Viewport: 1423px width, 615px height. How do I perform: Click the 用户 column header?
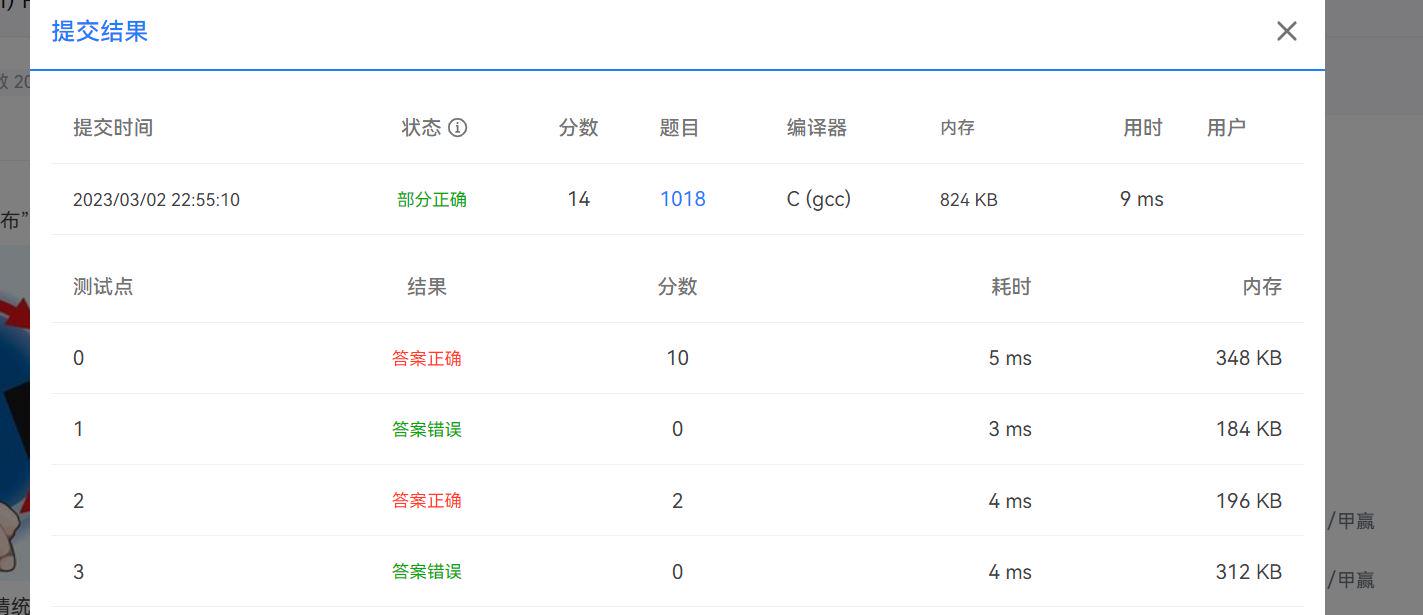1227,127
